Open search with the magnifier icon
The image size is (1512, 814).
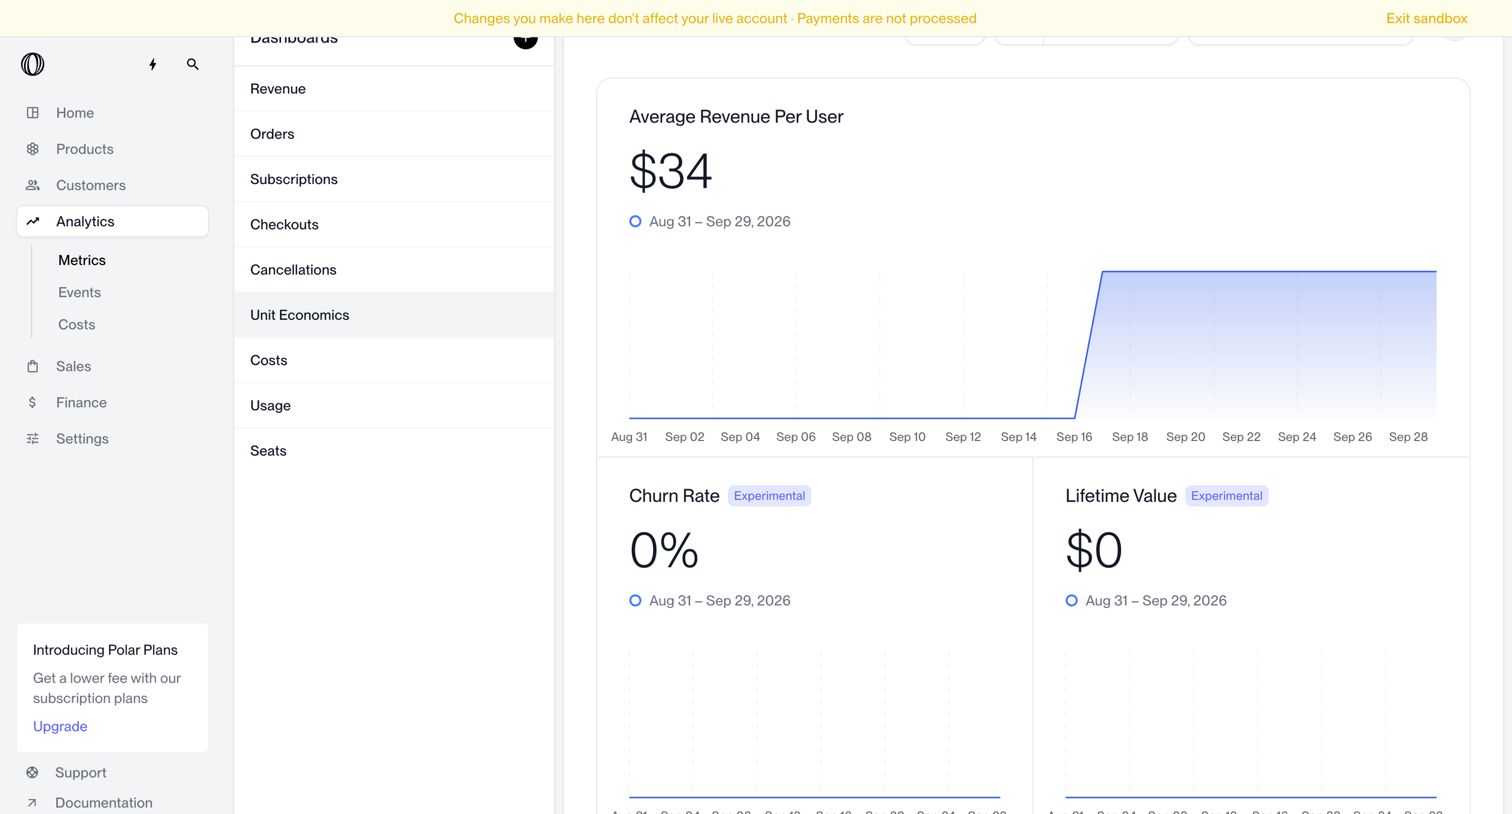[x=193, y=64]
